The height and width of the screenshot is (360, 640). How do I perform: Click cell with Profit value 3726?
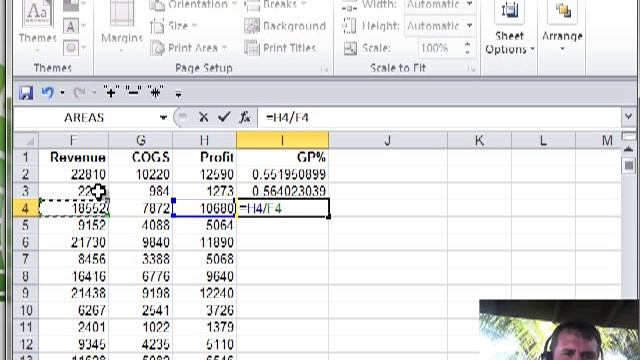click(x=204, y=310)
